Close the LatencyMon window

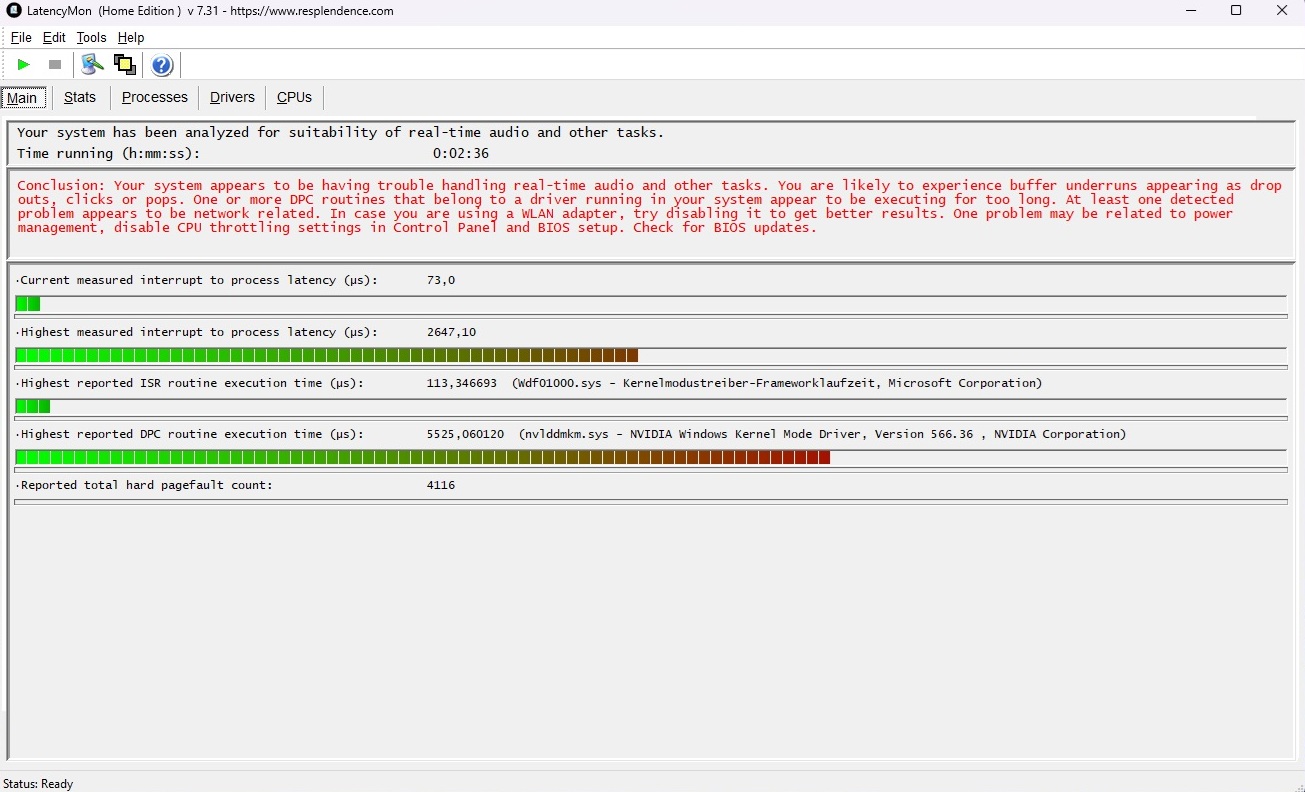(x=1282, y=11)
